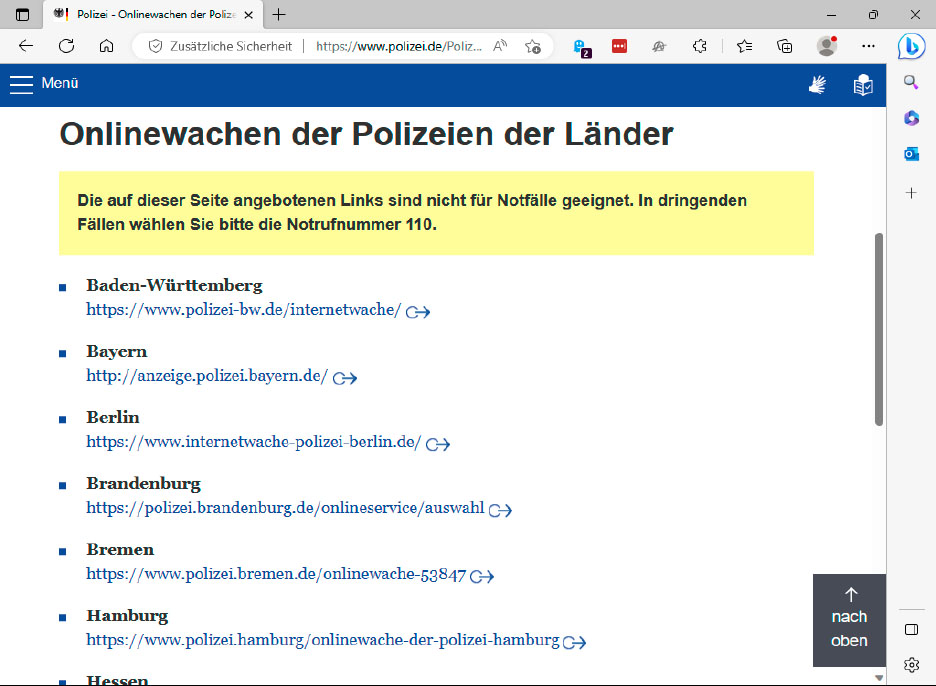
Task: Add this page to favorites
Action: tap(533, 46)
